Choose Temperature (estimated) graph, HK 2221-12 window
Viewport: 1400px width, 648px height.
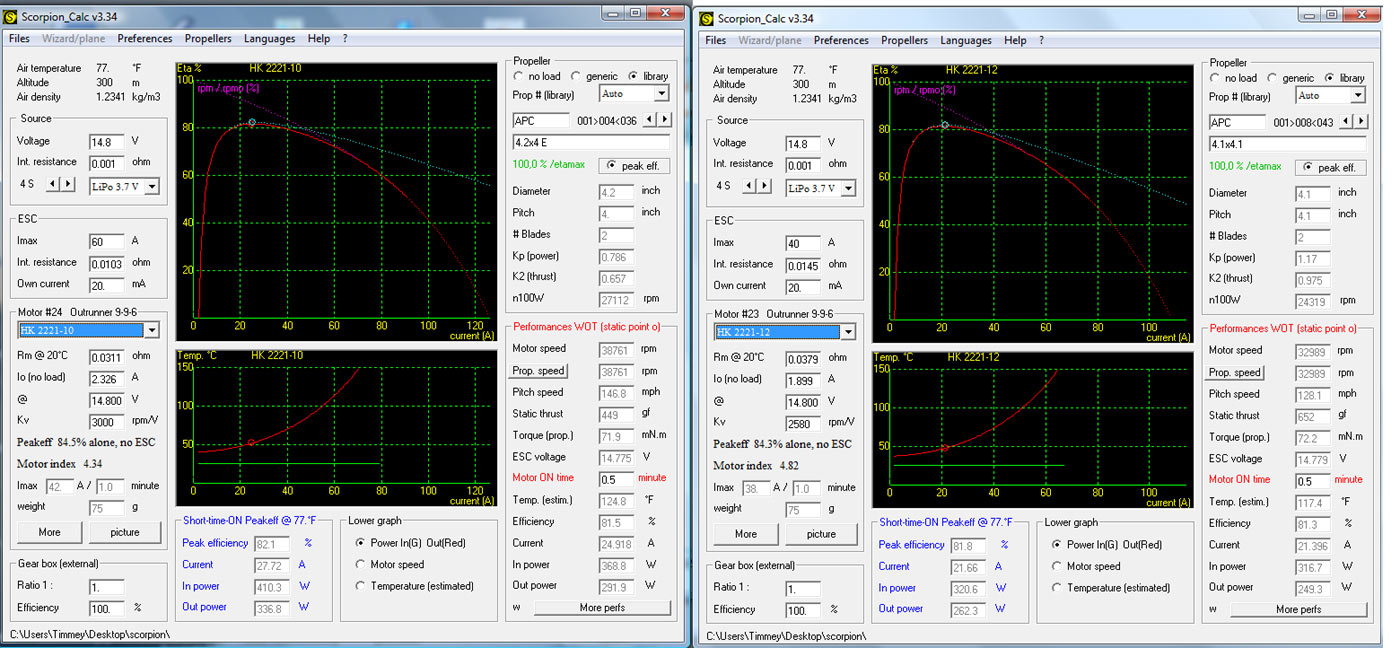[1058, 588]
